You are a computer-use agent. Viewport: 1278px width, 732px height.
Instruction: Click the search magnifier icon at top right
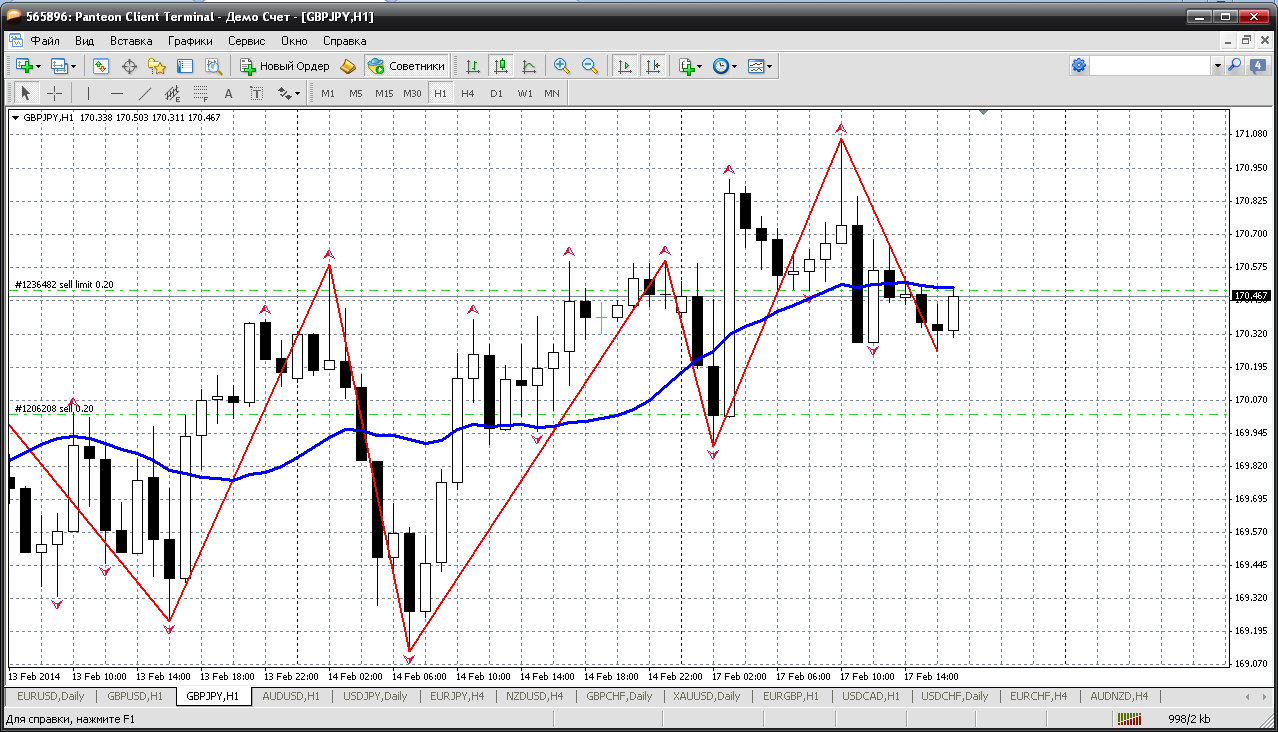1234,65
